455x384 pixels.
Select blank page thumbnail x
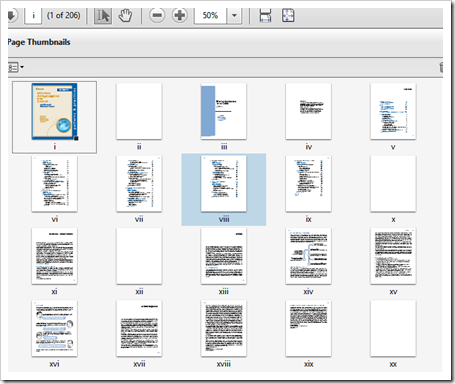coord(393,184)
